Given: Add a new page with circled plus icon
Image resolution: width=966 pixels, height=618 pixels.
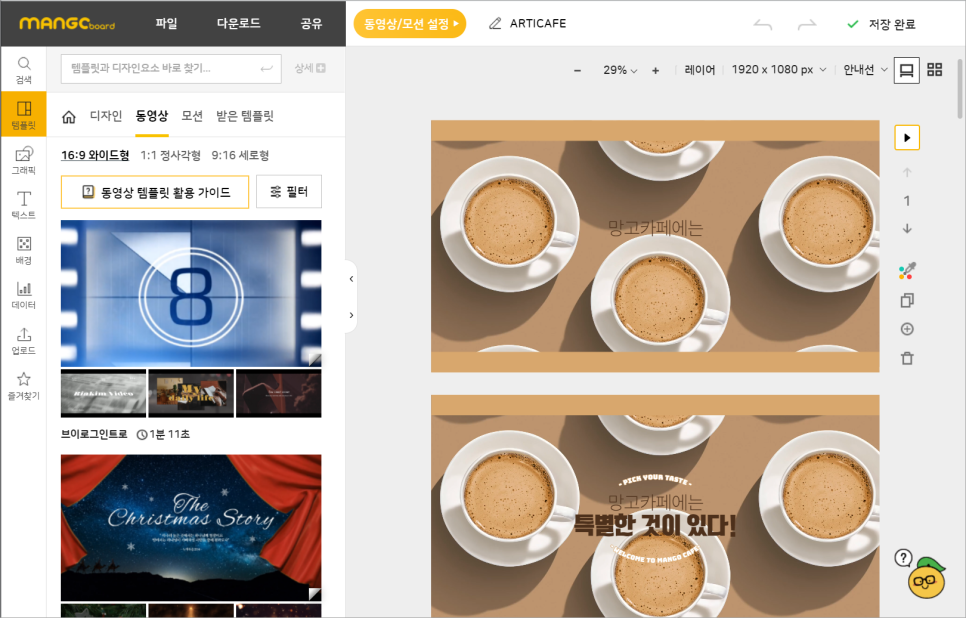Looking at the screenshot, I should (x=907, y=329).
